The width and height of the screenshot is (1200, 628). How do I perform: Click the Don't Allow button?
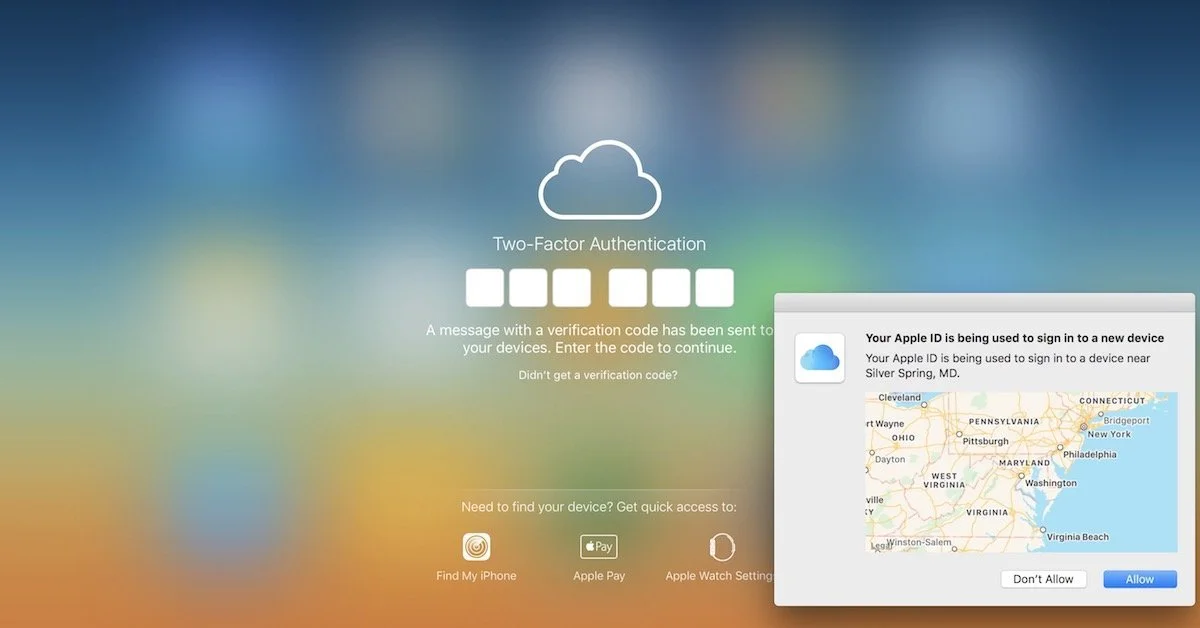coord(1043,579)
